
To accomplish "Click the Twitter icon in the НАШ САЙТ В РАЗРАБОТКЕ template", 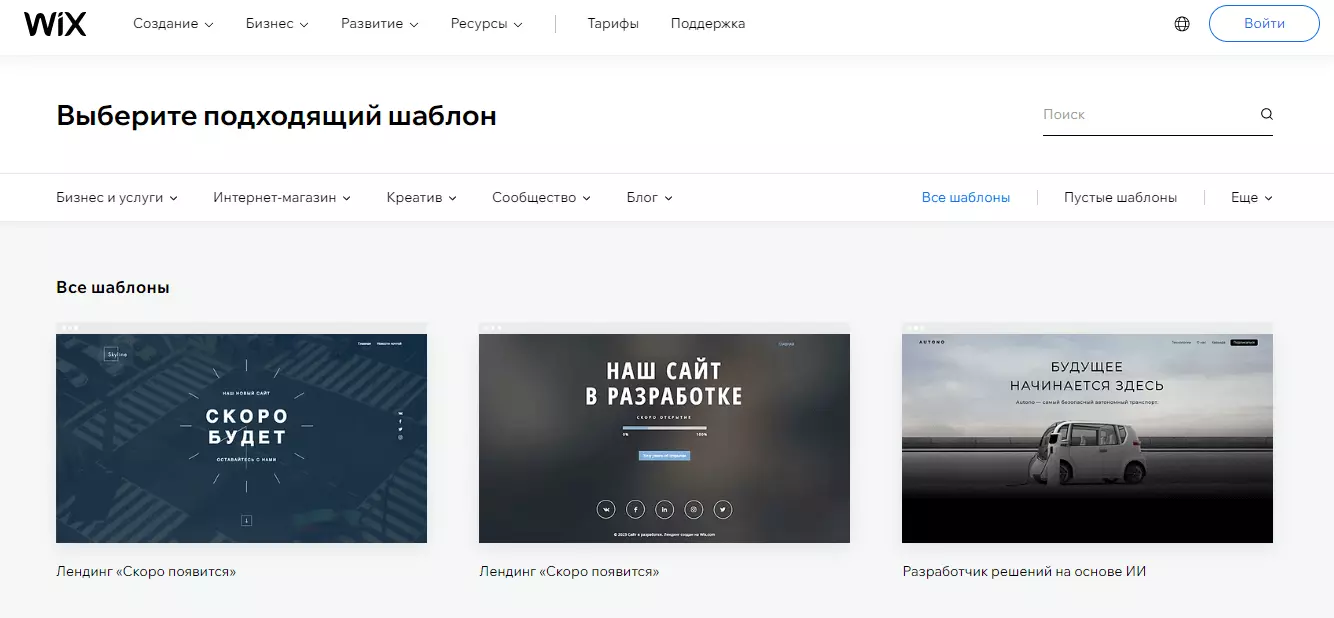I will (x=723, y=510).
